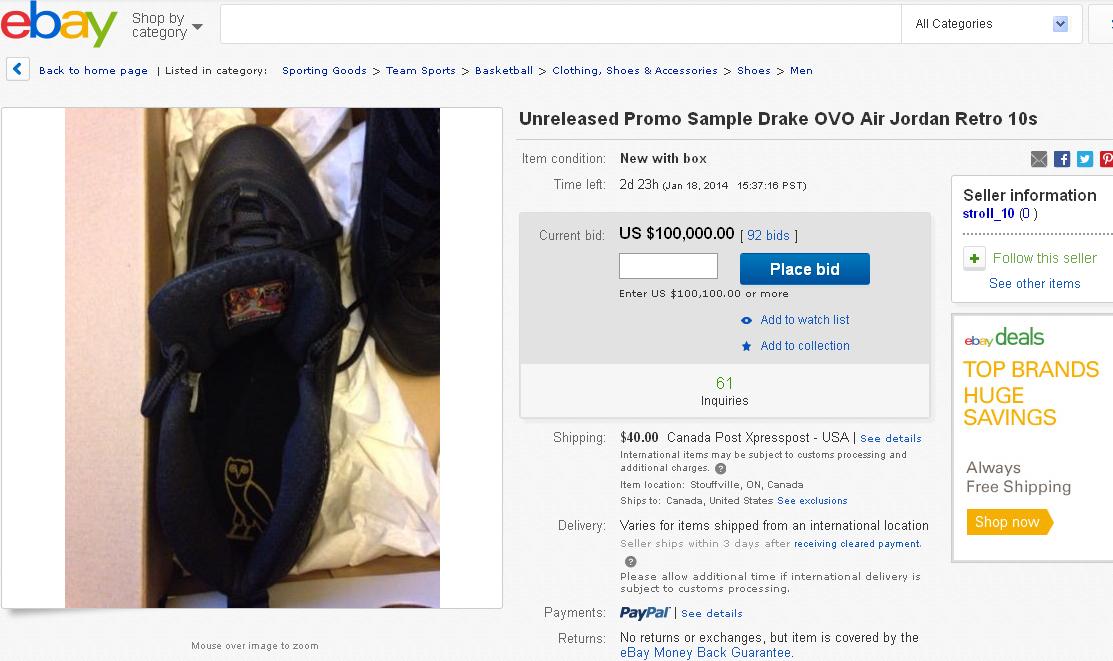
Task: Share listing on Facebook
Action: 1062,159
